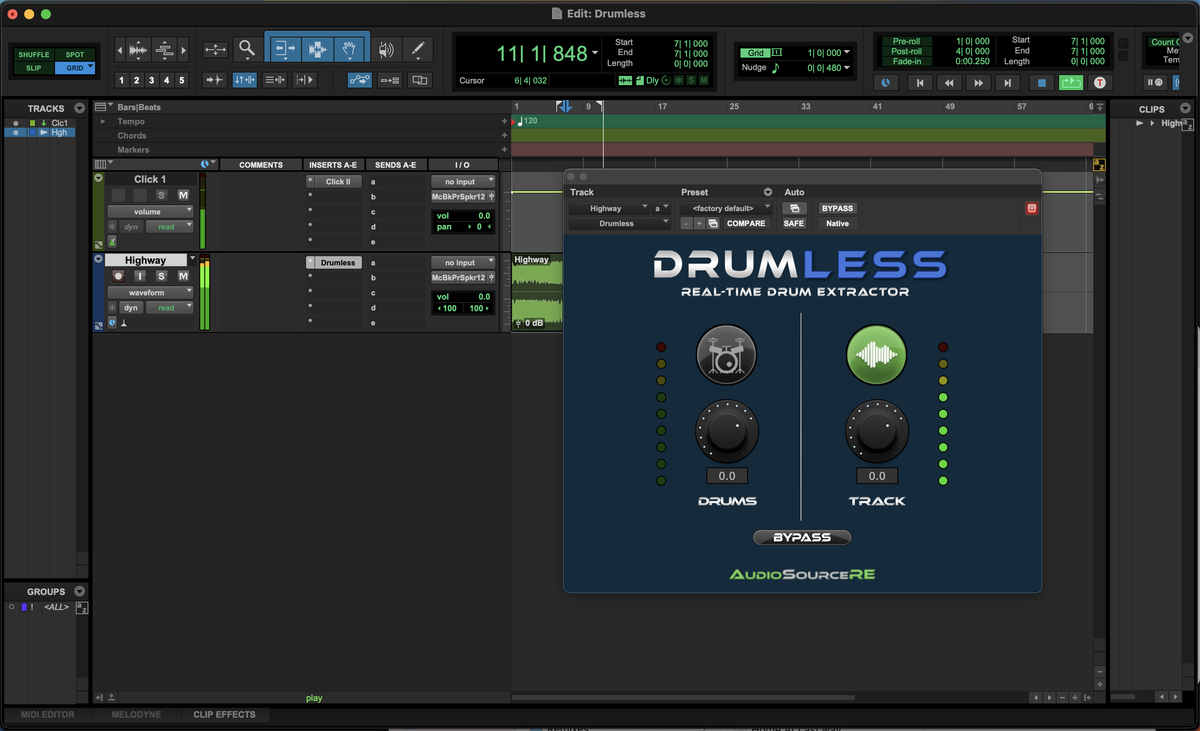Select the Pencil tool
Screen dimensions: 1200x731
417,49
